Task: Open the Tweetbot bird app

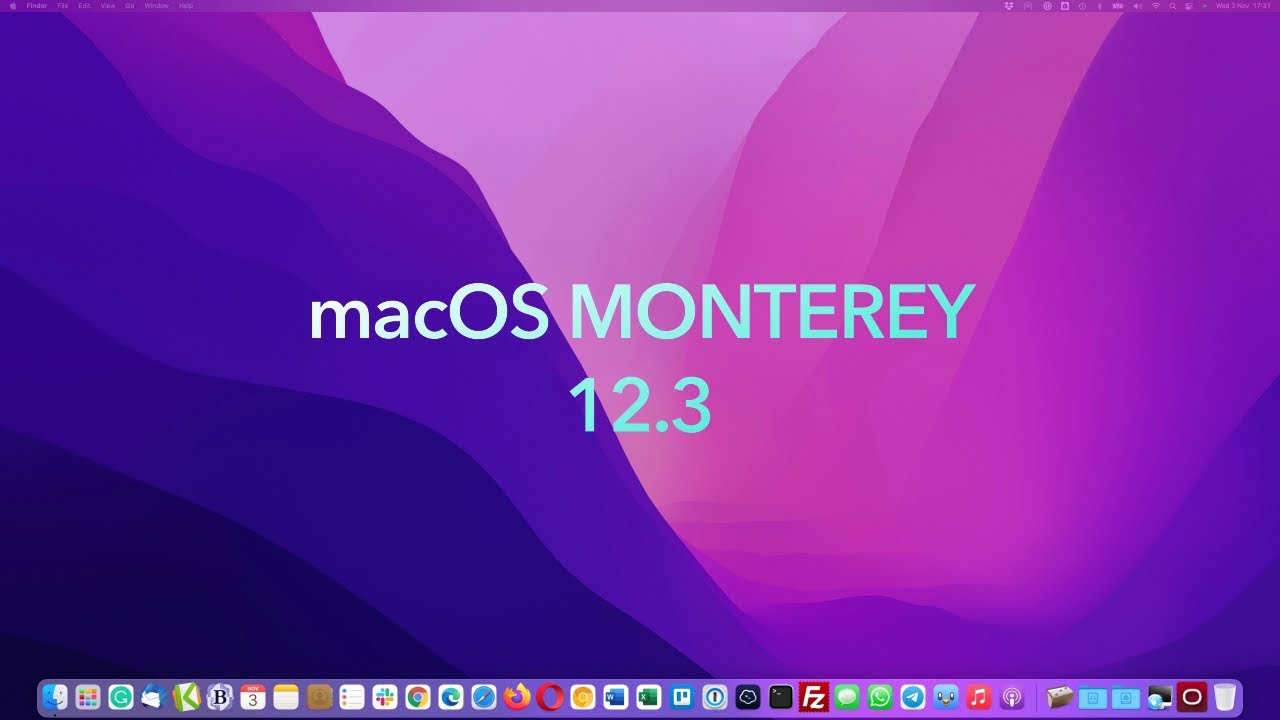Action: click(x=946, y=697)
